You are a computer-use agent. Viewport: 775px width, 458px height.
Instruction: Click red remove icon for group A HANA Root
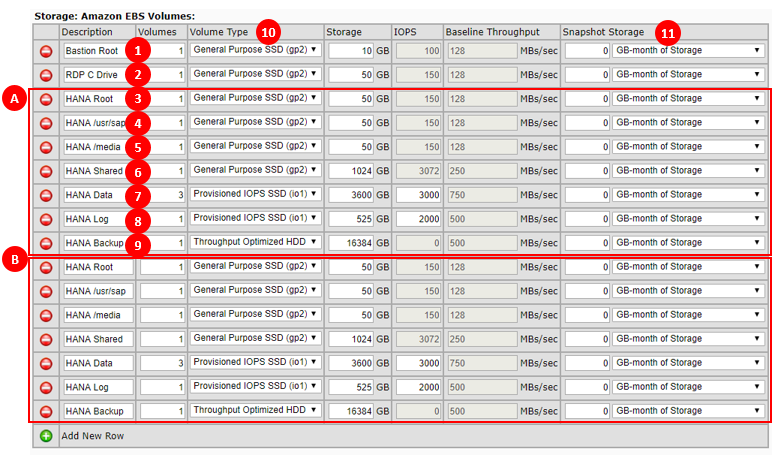coord(46,99)
